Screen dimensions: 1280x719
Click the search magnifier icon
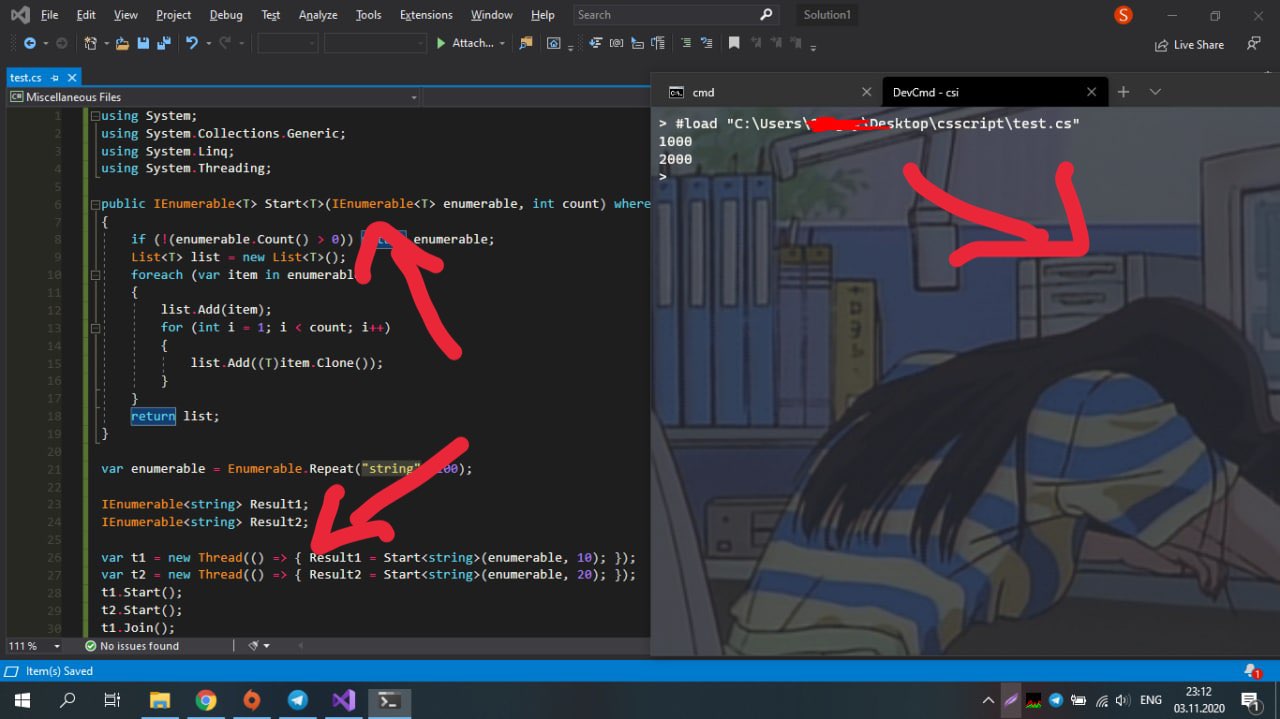pos(767,15)
